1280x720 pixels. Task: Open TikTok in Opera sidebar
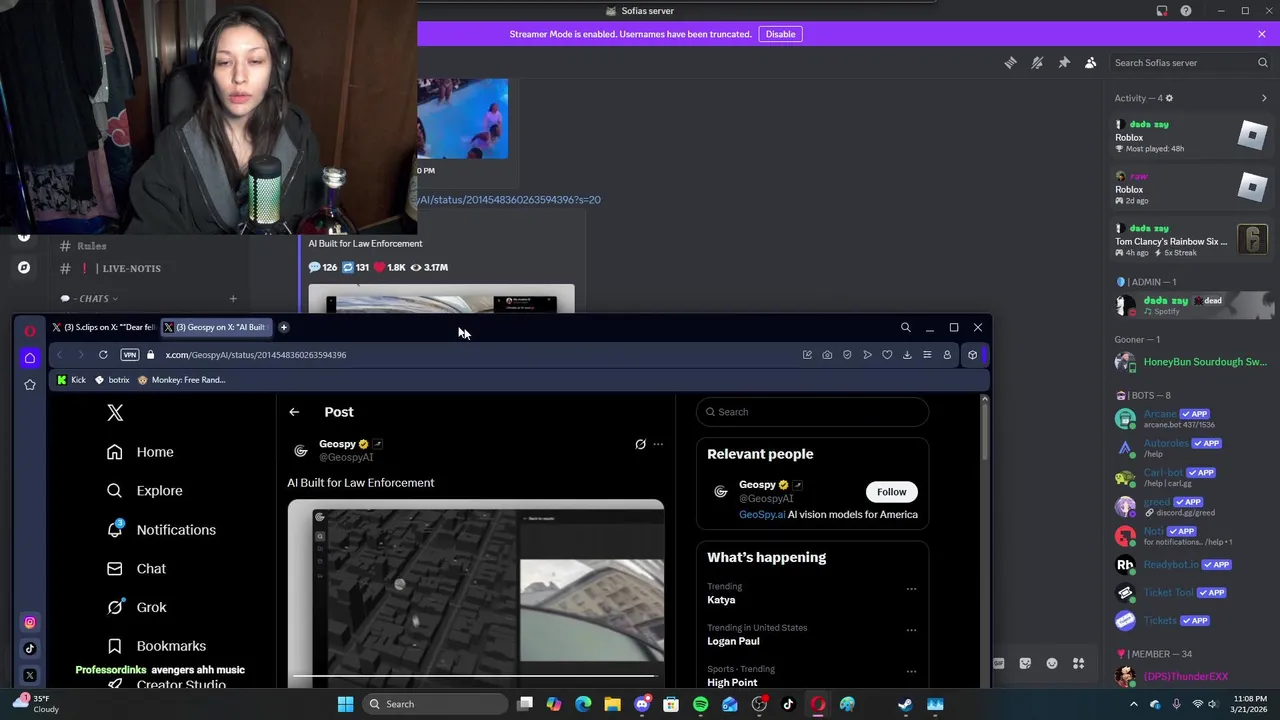click(30, 649)
